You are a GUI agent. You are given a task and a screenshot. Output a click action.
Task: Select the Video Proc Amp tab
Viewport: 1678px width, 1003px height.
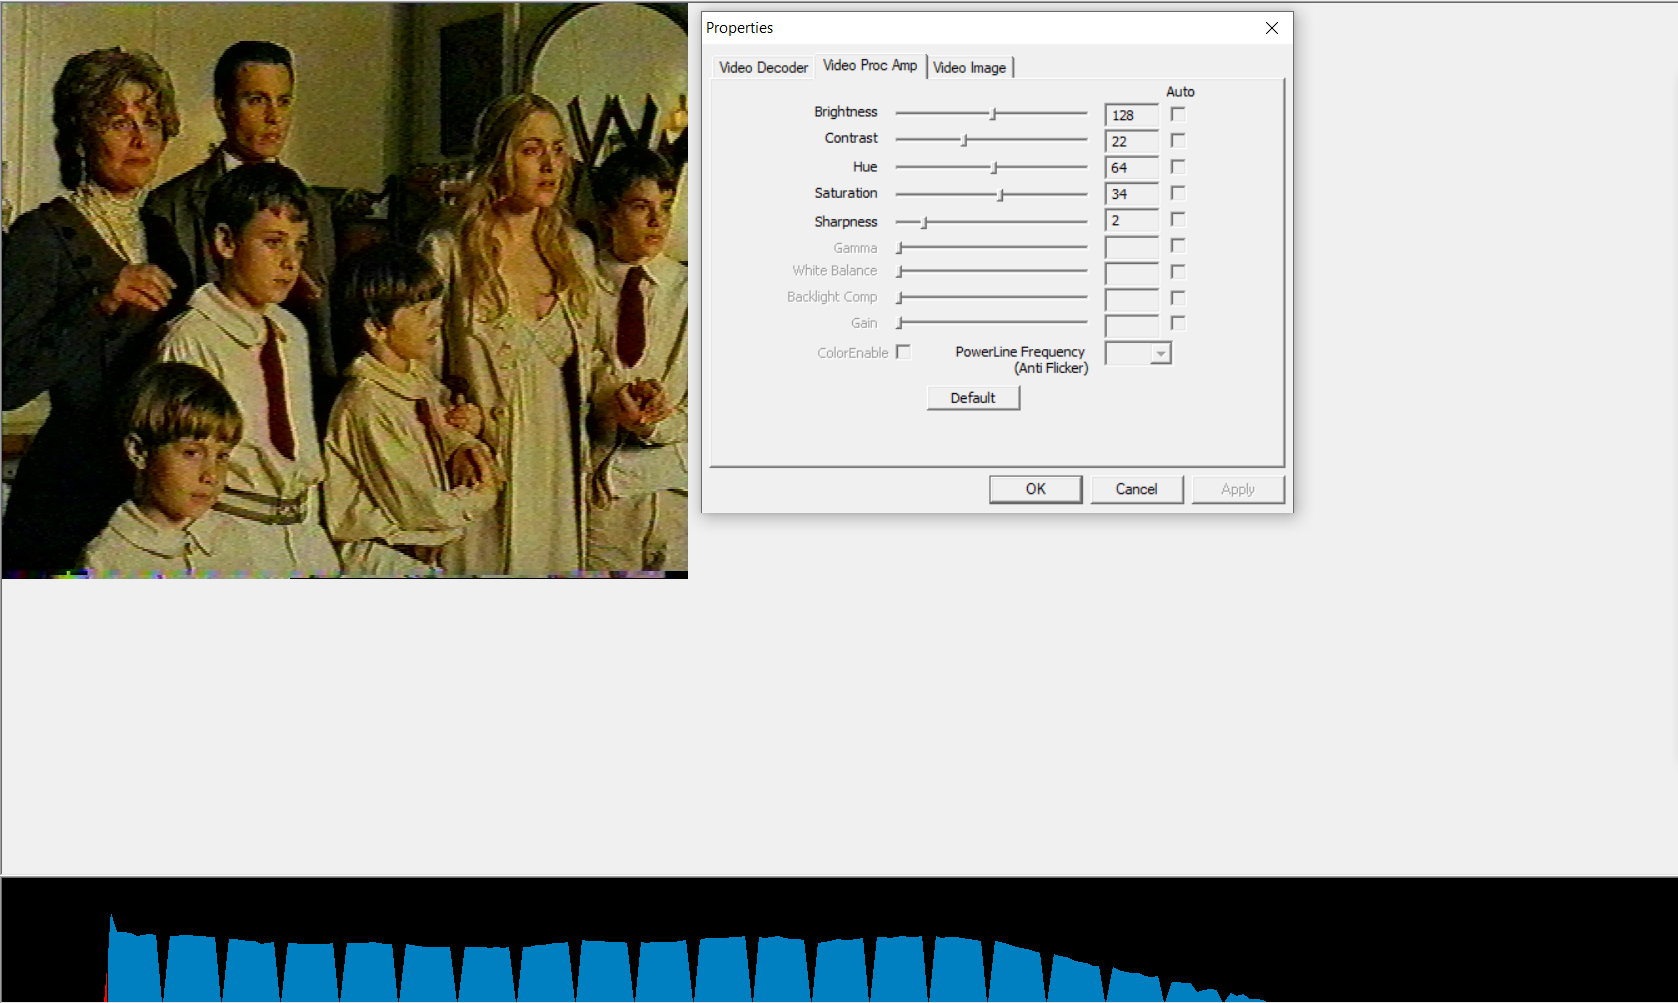pyautogui.click(x=870, y=65)
